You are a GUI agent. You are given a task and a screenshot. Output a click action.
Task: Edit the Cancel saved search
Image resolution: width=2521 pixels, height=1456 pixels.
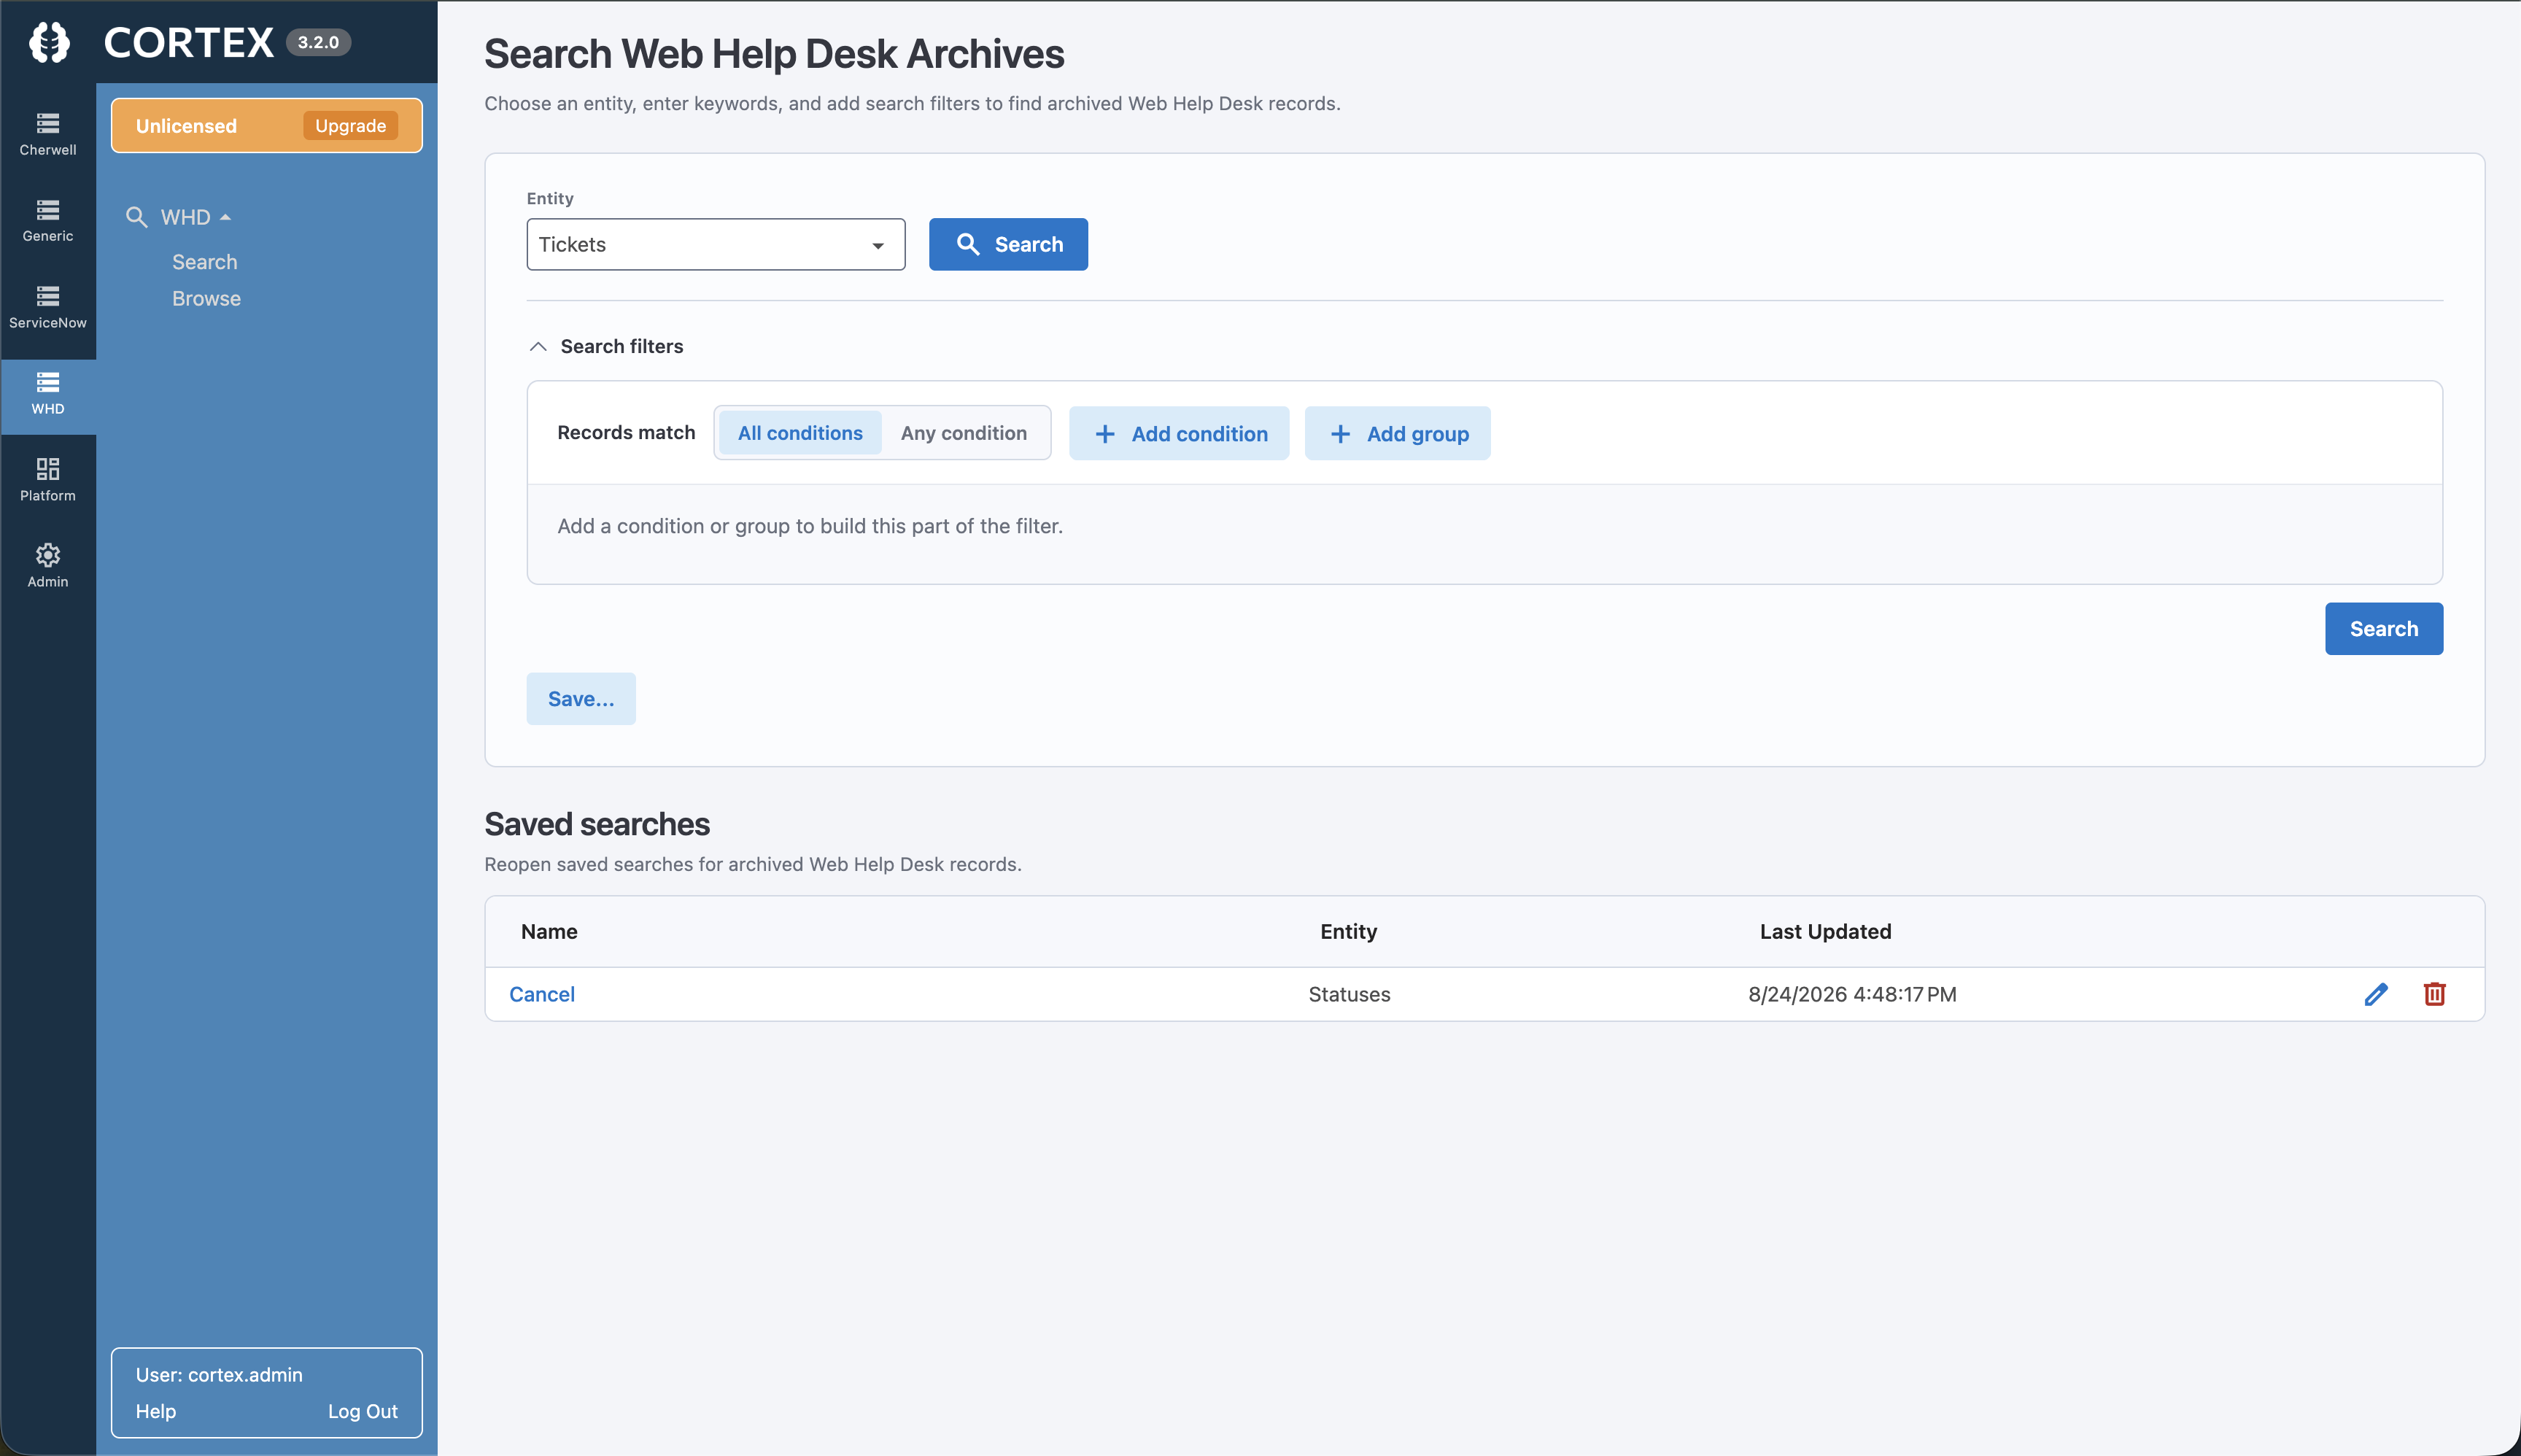(2376, 994)
